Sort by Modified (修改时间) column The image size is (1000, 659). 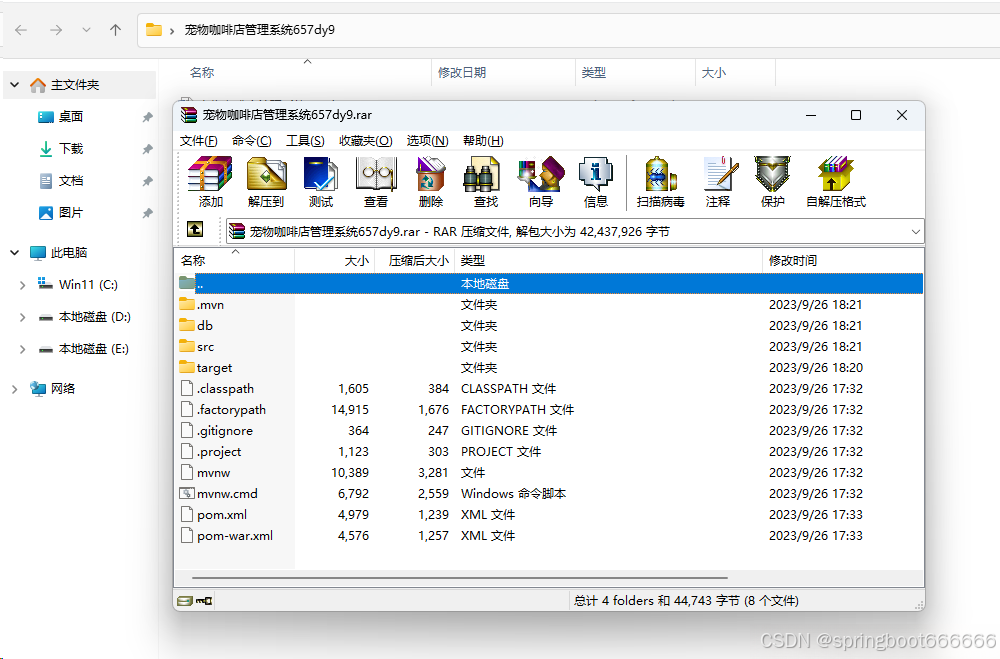(842, 260)
